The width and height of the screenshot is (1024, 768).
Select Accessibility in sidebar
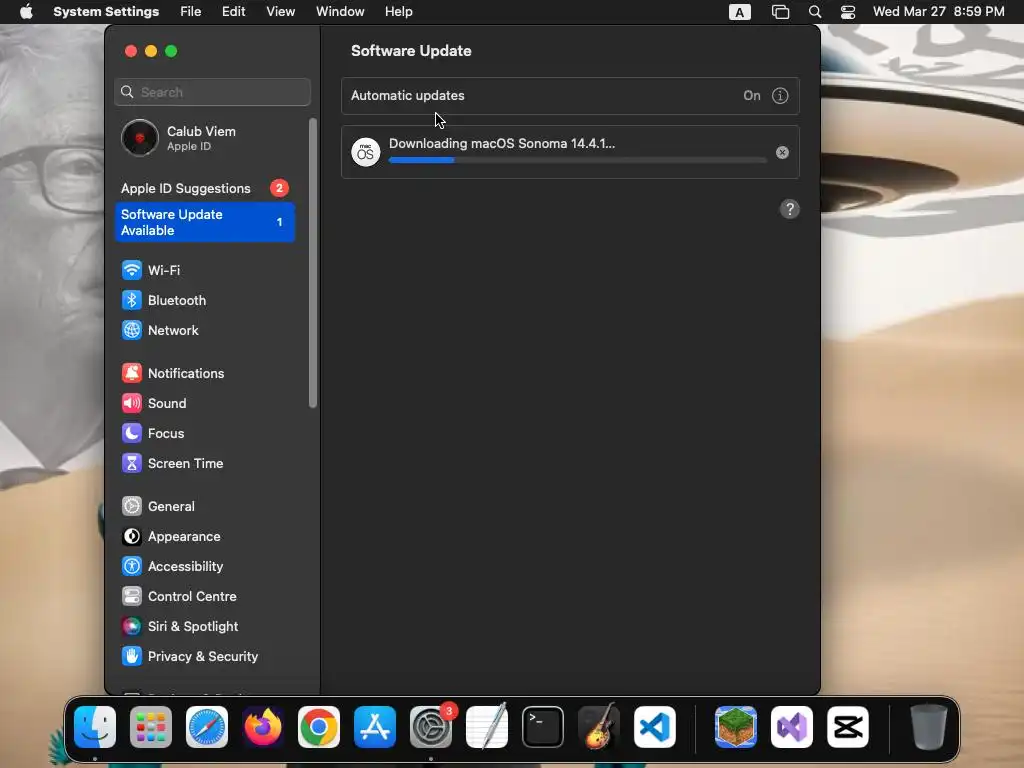point(204,567)
